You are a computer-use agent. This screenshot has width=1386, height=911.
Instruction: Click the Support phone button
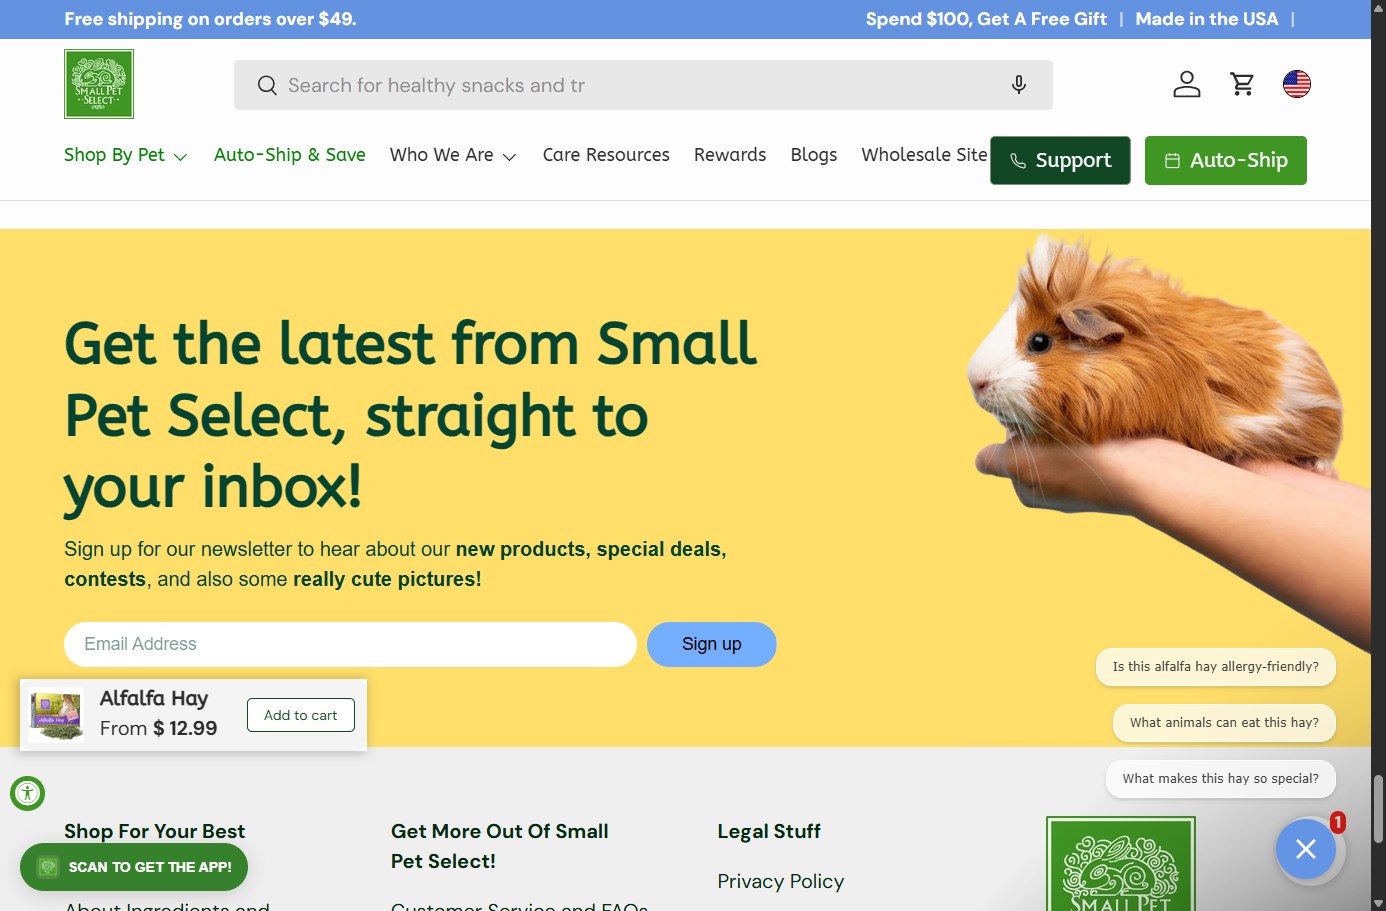click(x=1060, y=160)
